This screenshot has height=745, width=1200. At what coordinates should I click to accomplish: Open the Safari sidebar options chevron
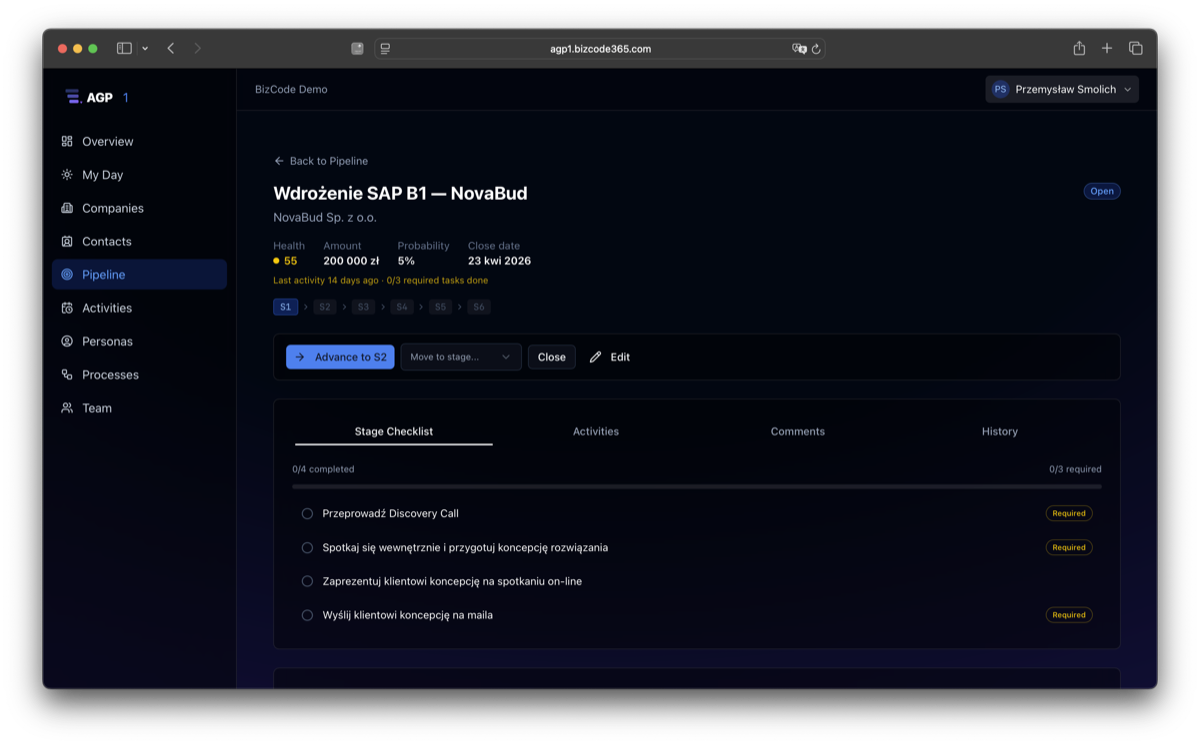click(x=145, y=49)
